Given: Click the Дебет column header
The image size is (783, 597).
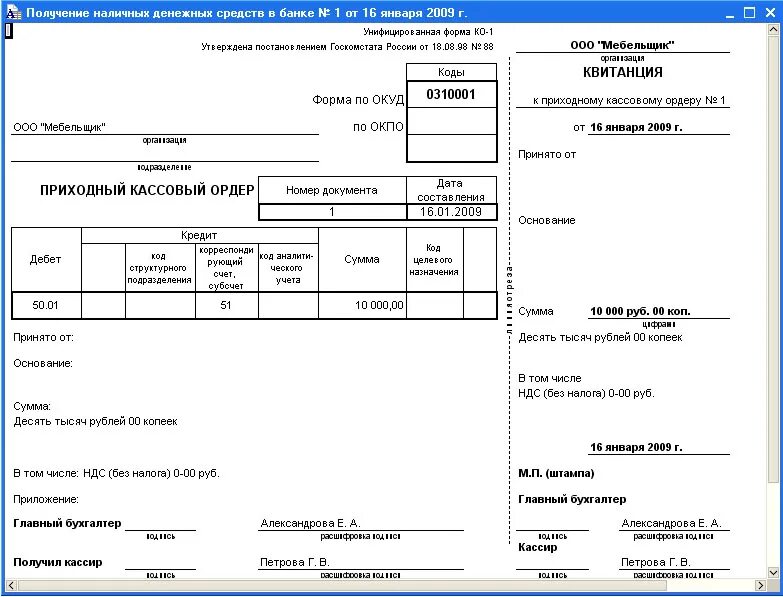Looking at the screenshot, I should pyautogui.click(x=46, y=260).
